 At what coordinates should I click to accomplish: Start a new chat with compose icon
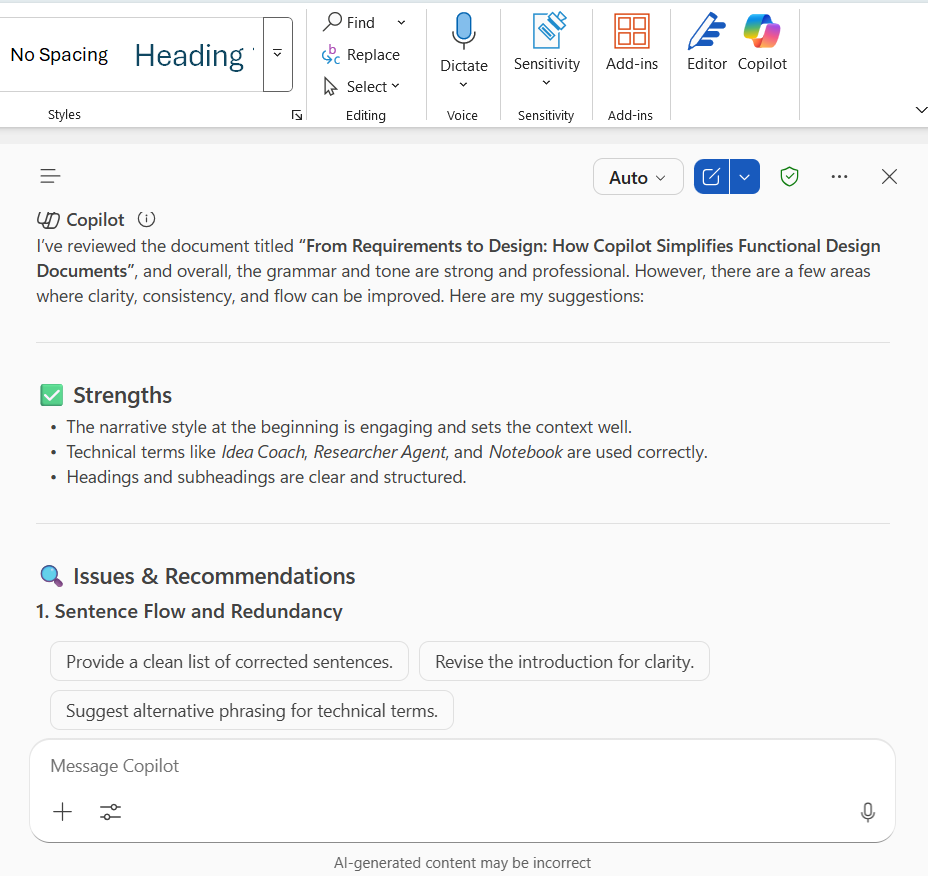(711, 176)
